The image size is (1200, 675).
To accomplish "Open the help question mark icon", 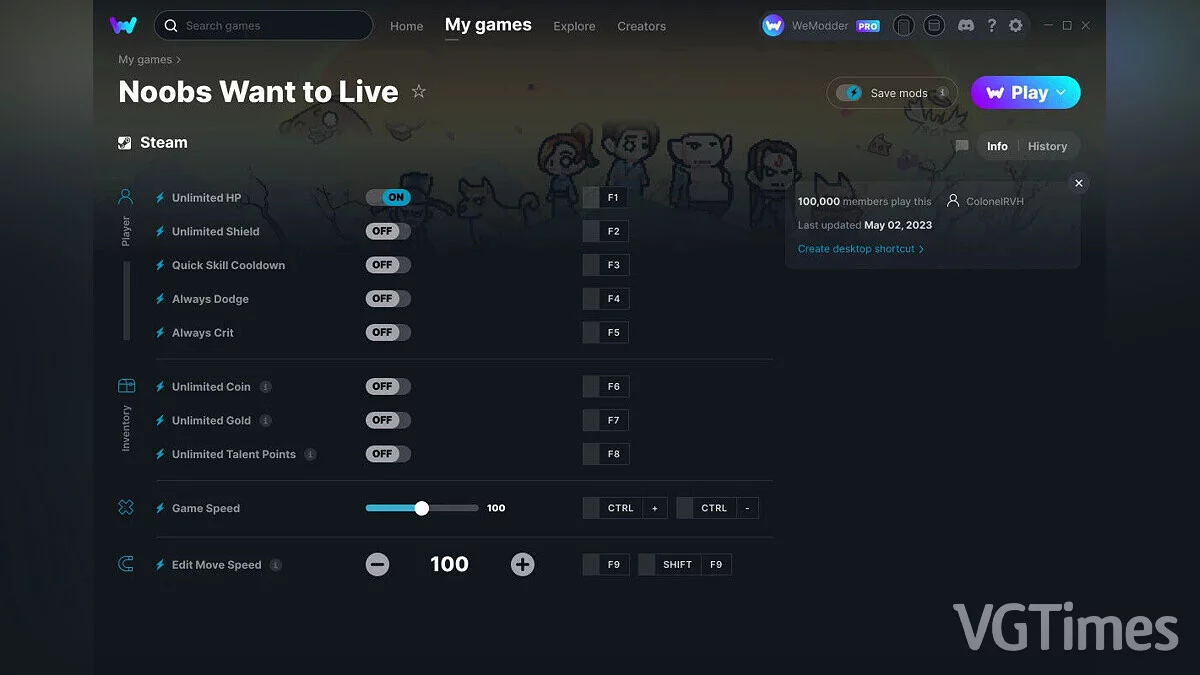I will pyautogui.click(x=991, y=26).
